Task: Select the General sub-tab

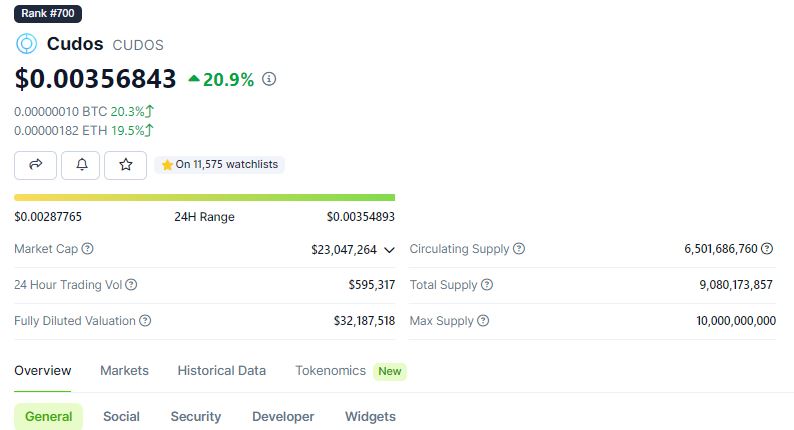Action: coord(49,416)
